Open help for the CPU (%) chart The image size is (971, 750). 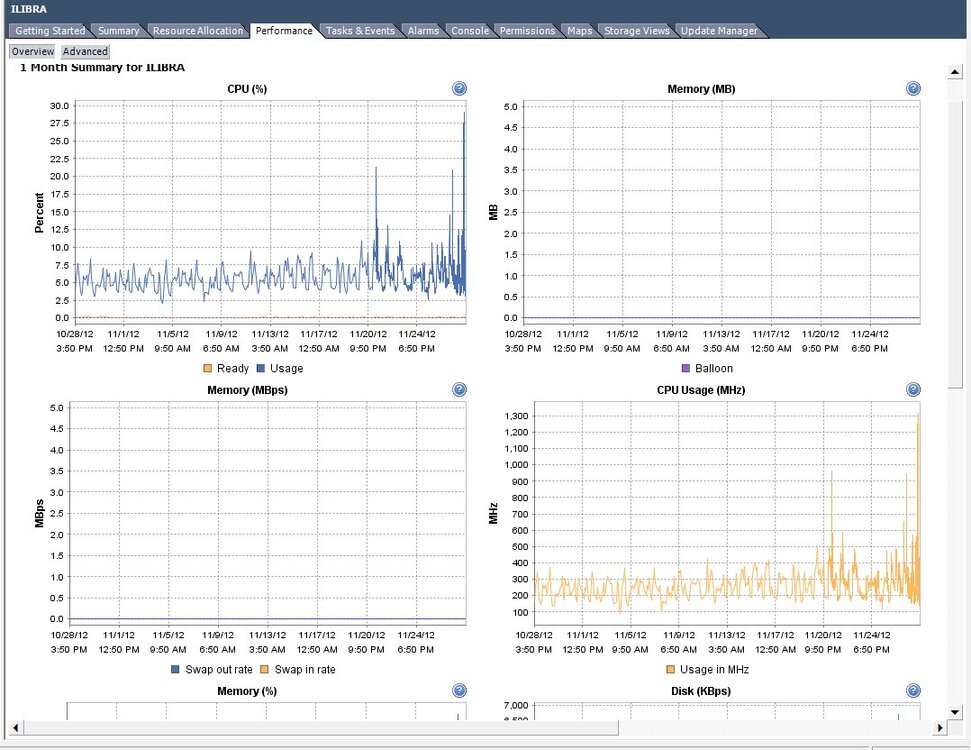(x=459, y=89)
